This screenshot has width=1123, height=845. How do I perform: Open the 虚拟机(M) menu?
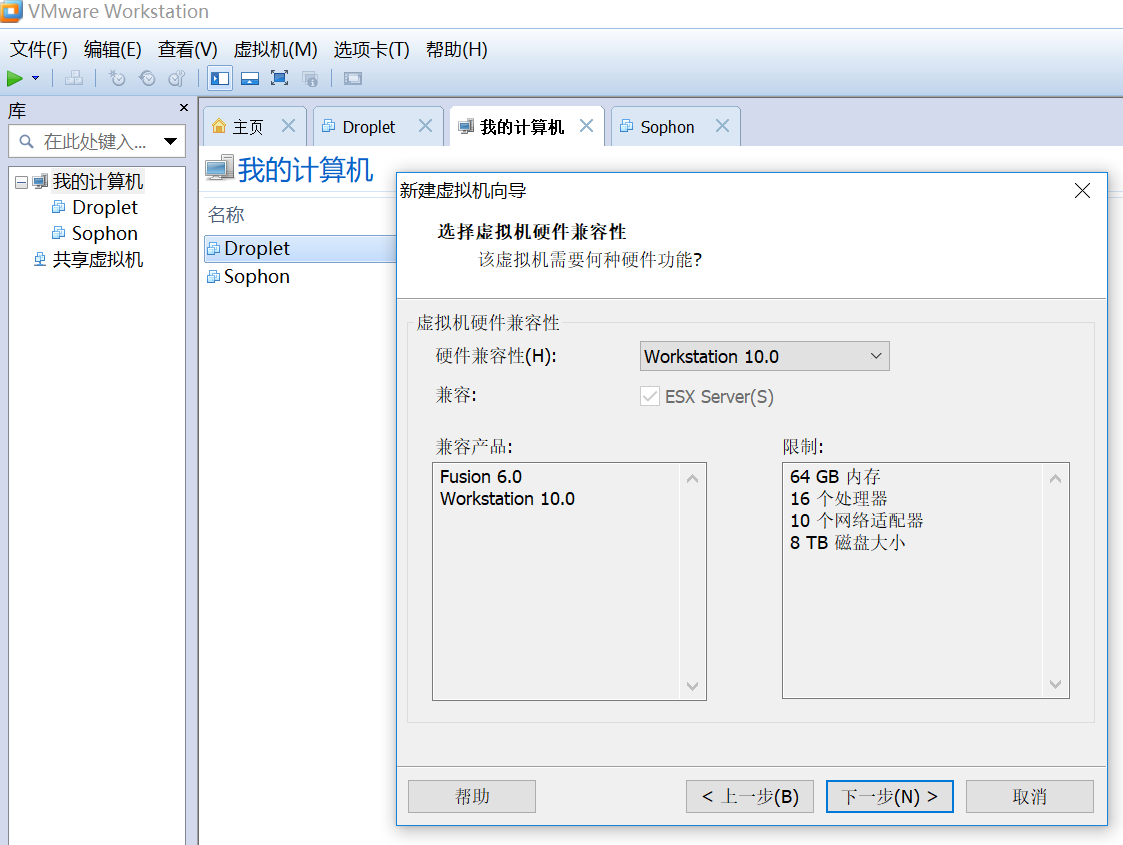(x=276, y=49)
